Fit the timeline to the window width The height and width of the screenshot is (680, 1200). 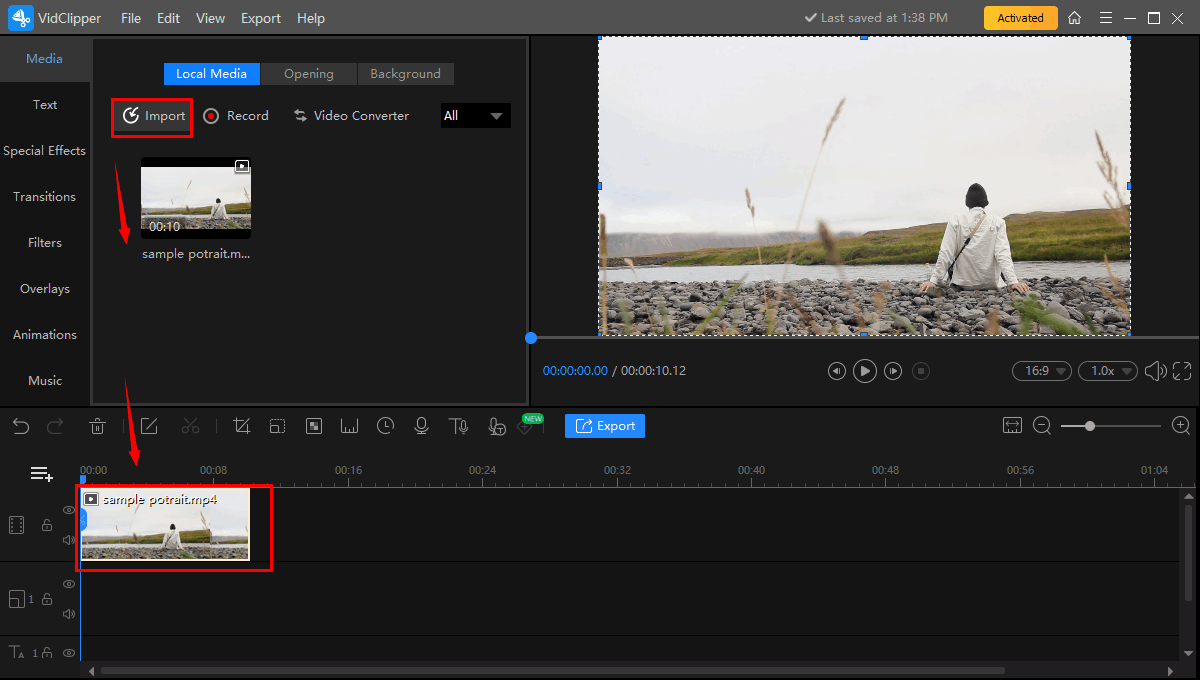1012,426
